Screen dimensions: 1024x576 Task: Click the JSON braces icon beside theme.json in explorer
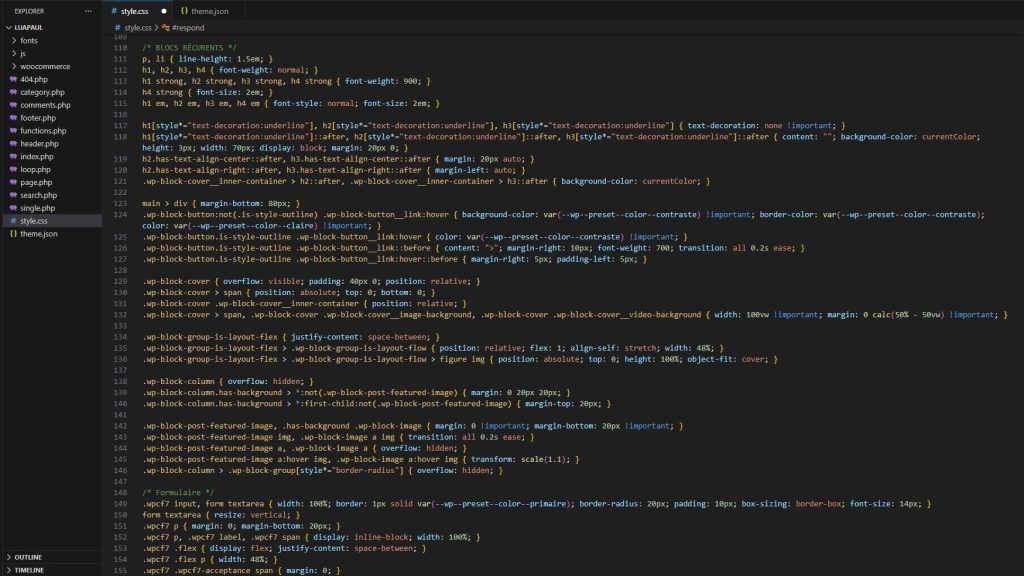click(13, 234)
